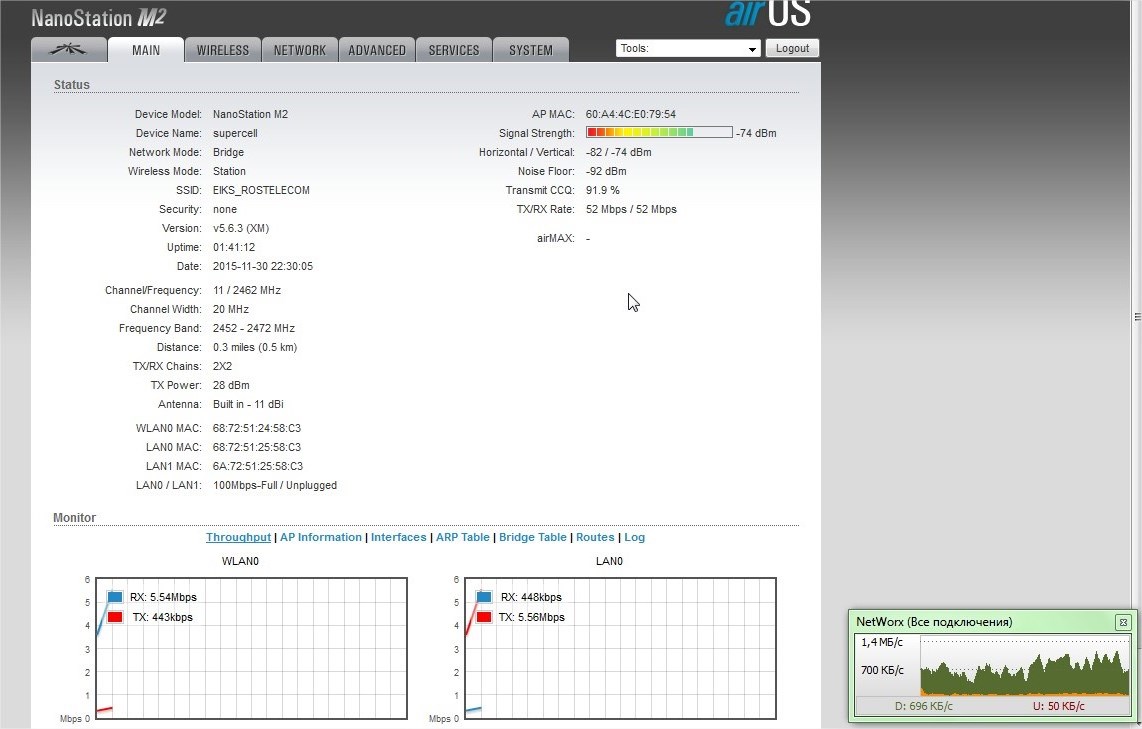Screen dimensions: 1142x729
Task: Click the Distance value 0.3 miles (0.5 km)
Action: tap(255, 347)
